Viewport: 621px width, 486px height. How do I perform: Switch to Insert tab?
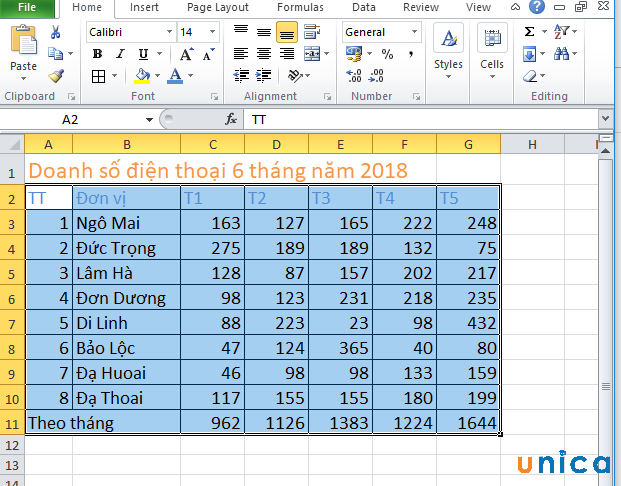tap(144, 7)
